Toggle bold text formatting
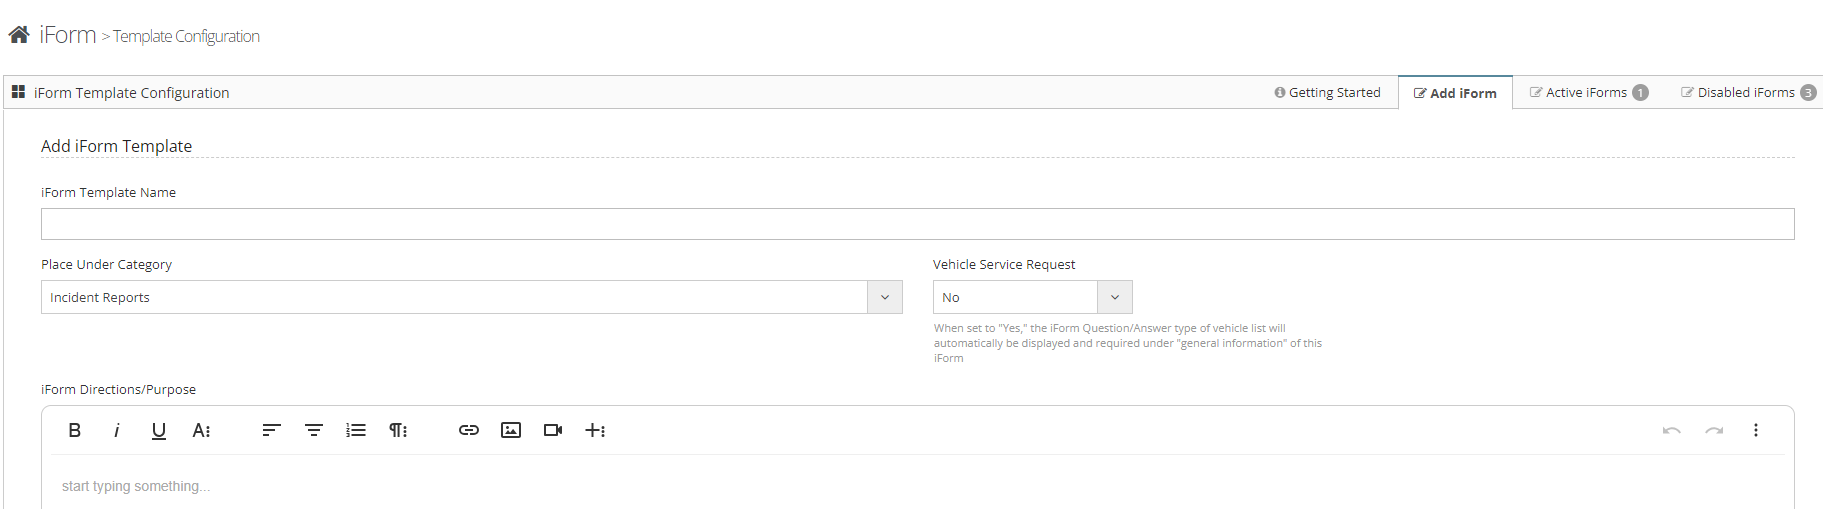The width and height of the screenshot is (1823, 509). tap(74, 430)
